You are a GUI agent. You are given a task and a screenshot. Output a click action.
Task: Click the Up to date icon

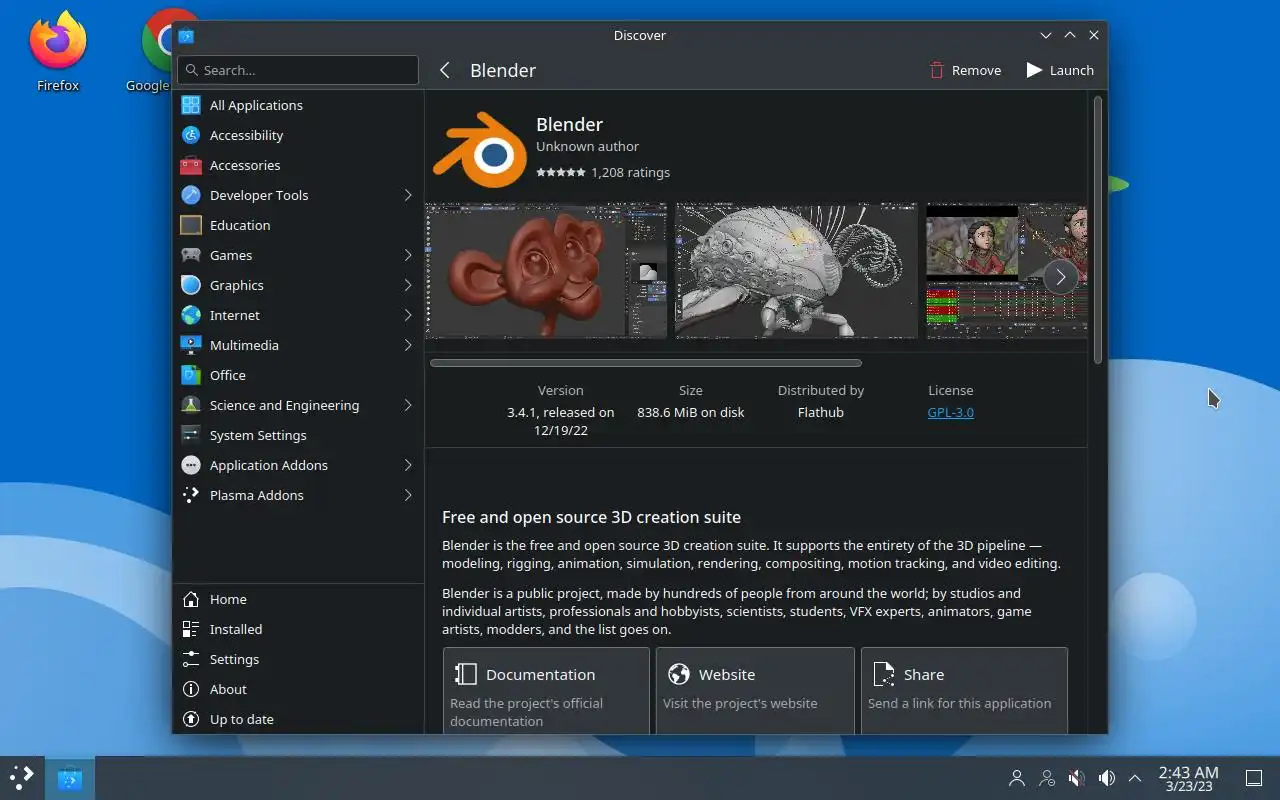[191, 719]
